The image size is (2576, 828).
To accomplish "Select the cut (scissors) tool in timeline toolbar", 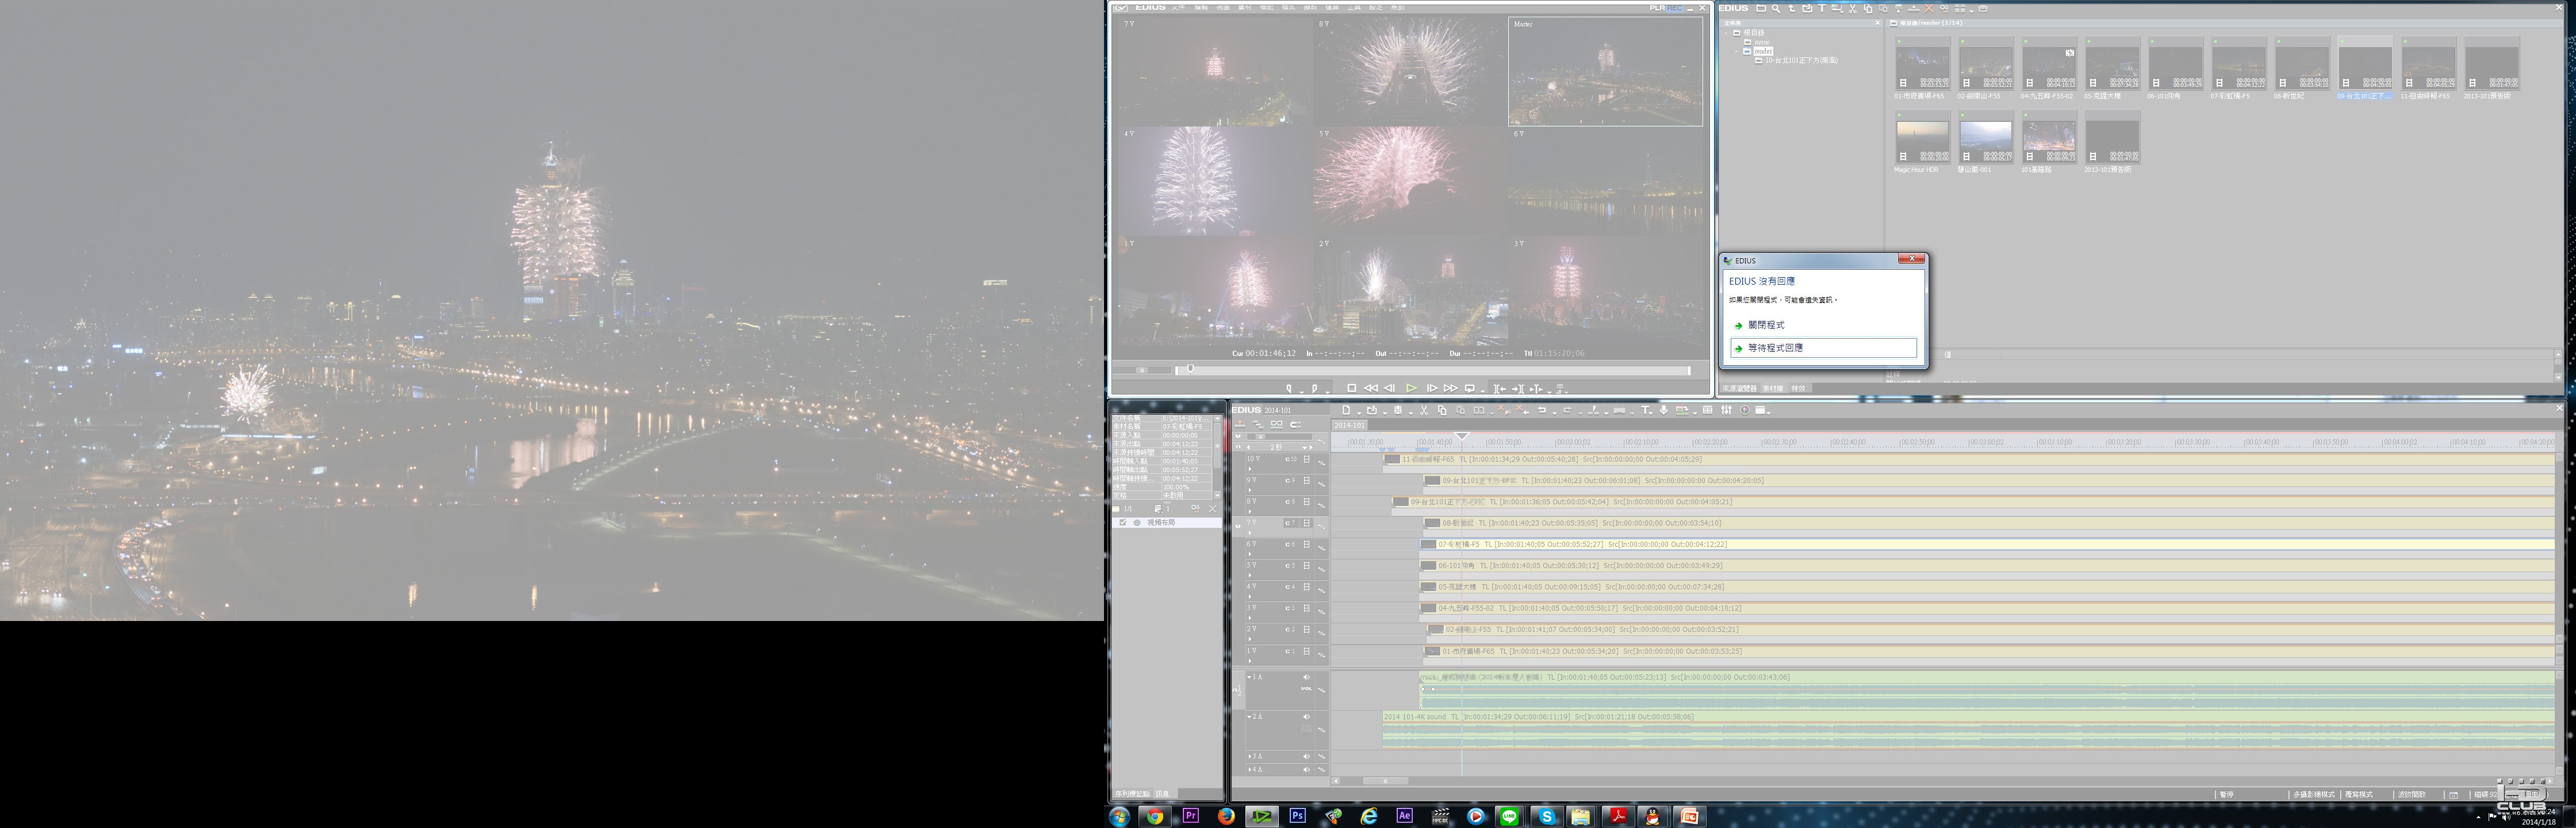I will click(x=1424, y=410).
